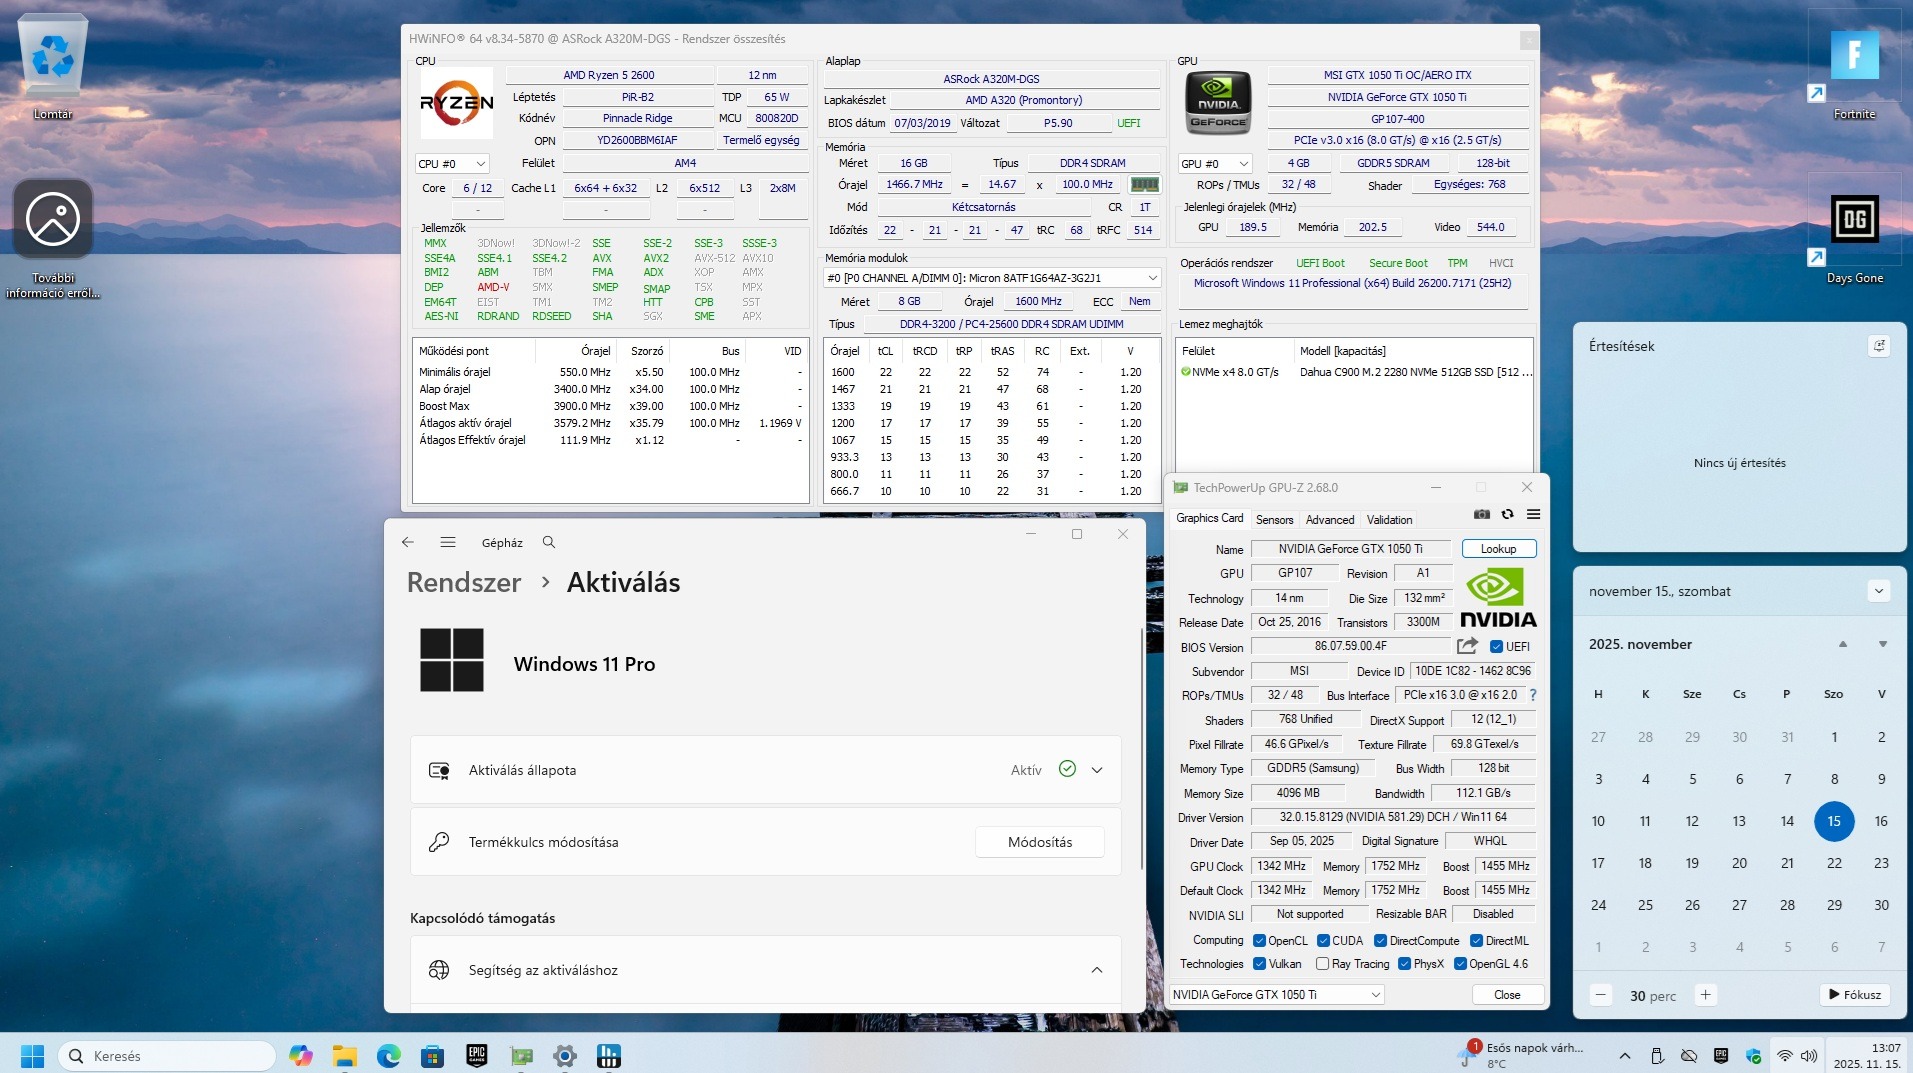Toggle the DirectCompute checkbox
This screenshot has height=1073, width=1913.
pyautogui.click(x=1380, y=940)
